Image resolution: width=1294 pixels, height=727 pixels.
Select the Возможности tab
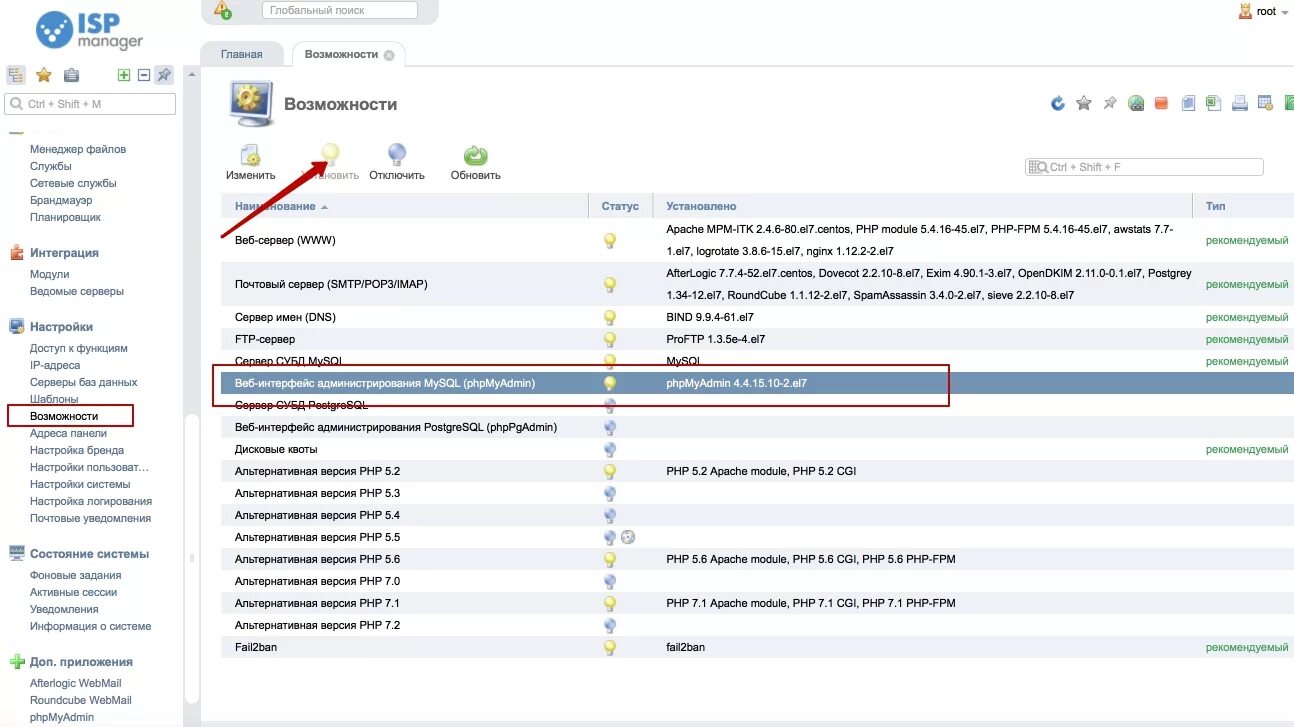point(341,54)
